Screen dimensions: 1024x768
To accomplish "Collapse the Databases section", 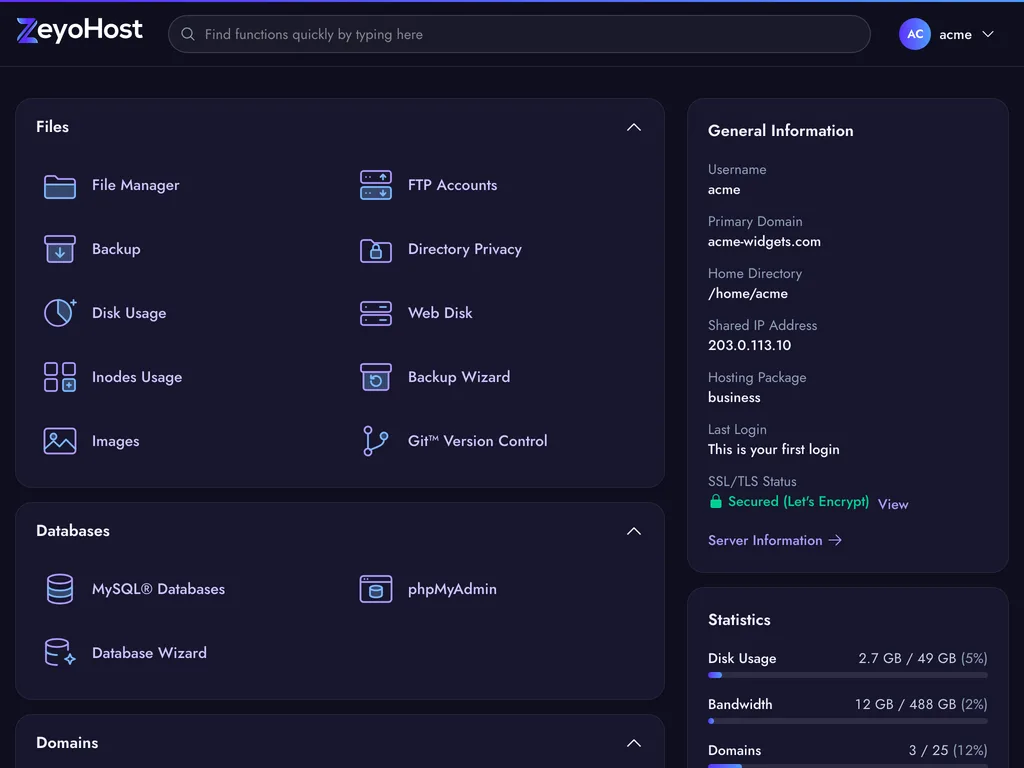I will [633, 532].
